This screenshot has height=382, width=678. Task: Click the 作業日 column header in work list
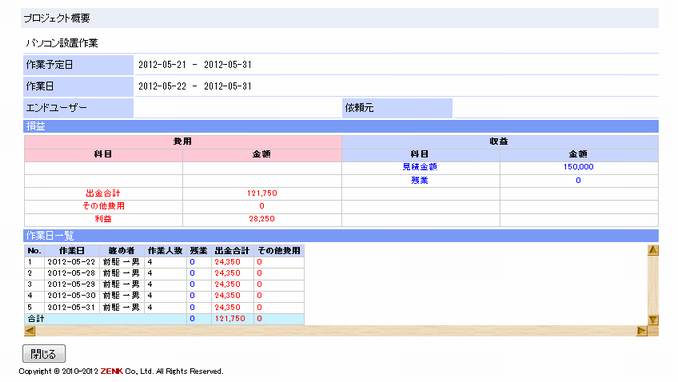point(72,250)
